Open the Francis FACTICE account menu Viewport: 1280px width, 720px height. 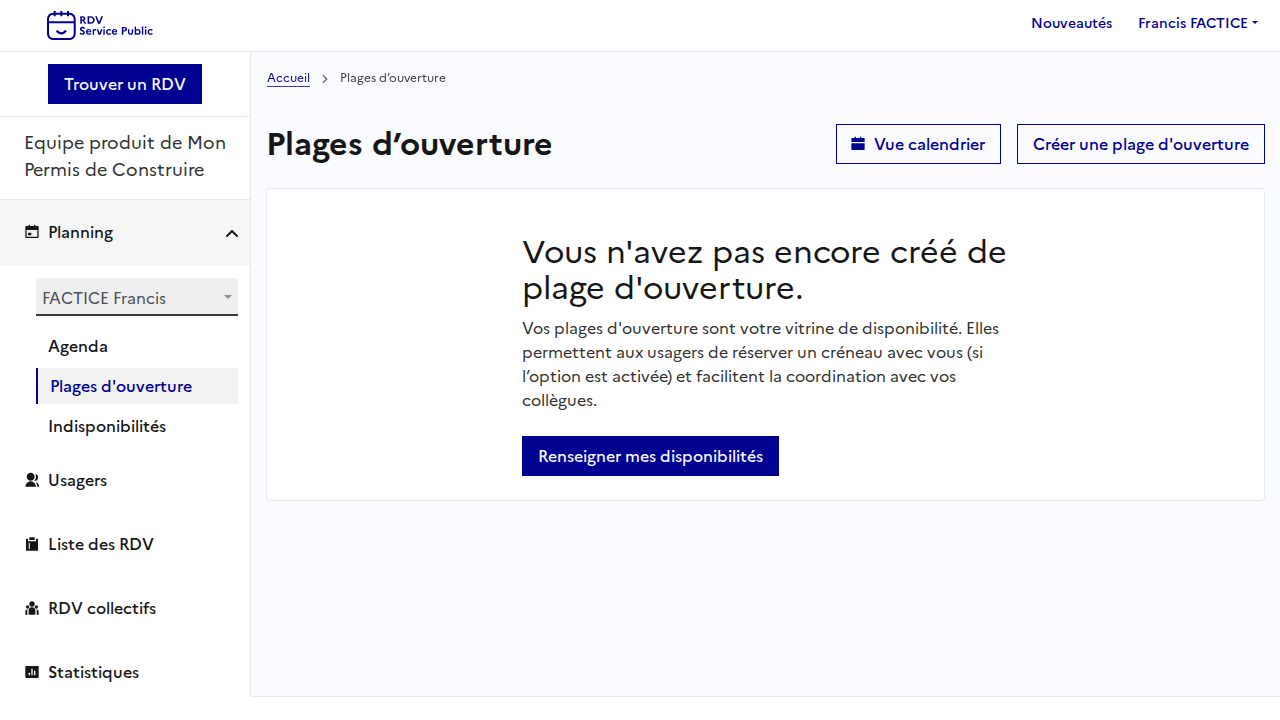coord(1197,23)
